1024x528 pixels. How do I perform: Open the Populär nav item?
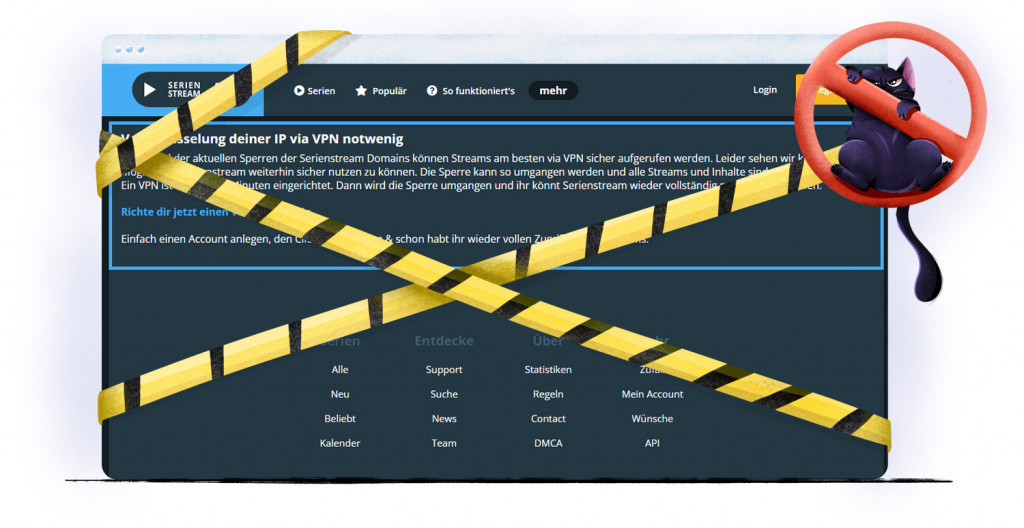(381, 91)
